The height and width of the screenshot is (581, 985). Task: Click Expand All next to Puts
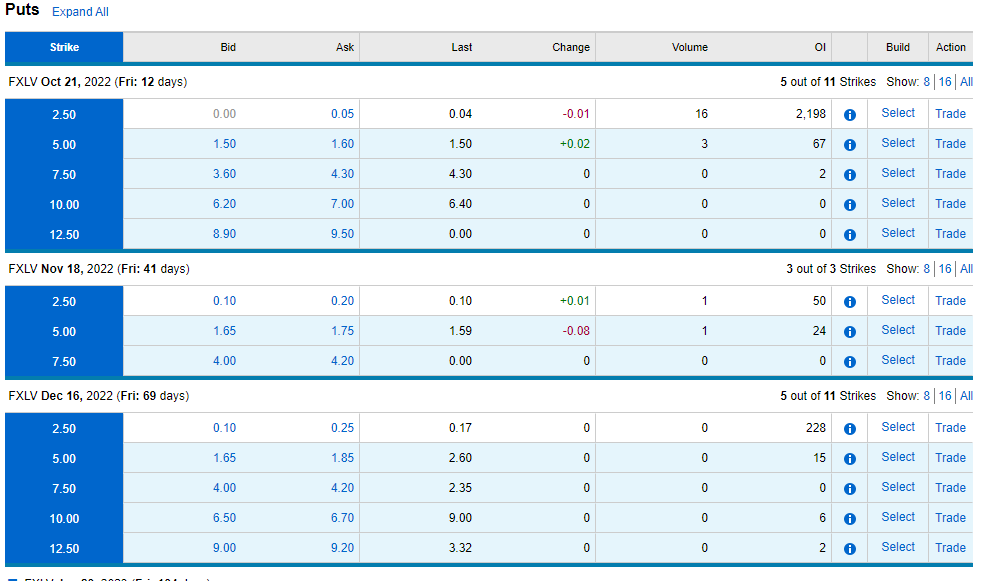[x=80, y=12]
